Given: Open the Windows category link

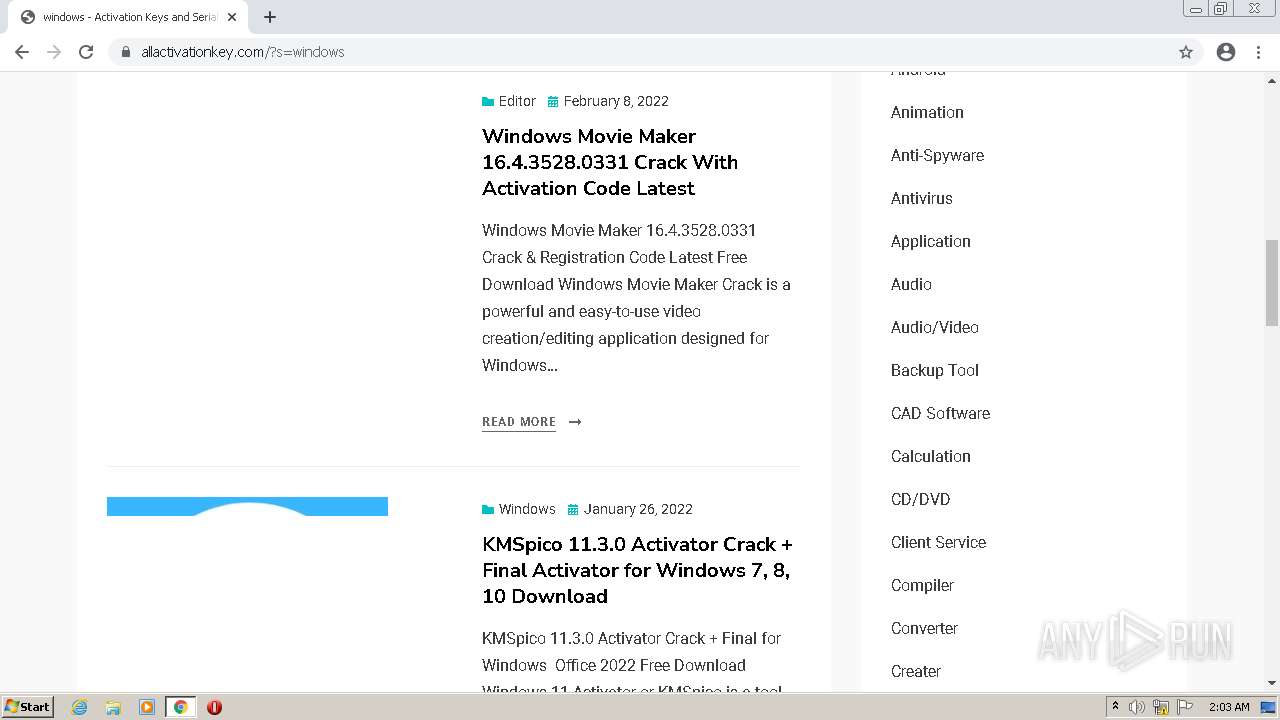Looking at the screenshot, I should [x=527, y=509].
